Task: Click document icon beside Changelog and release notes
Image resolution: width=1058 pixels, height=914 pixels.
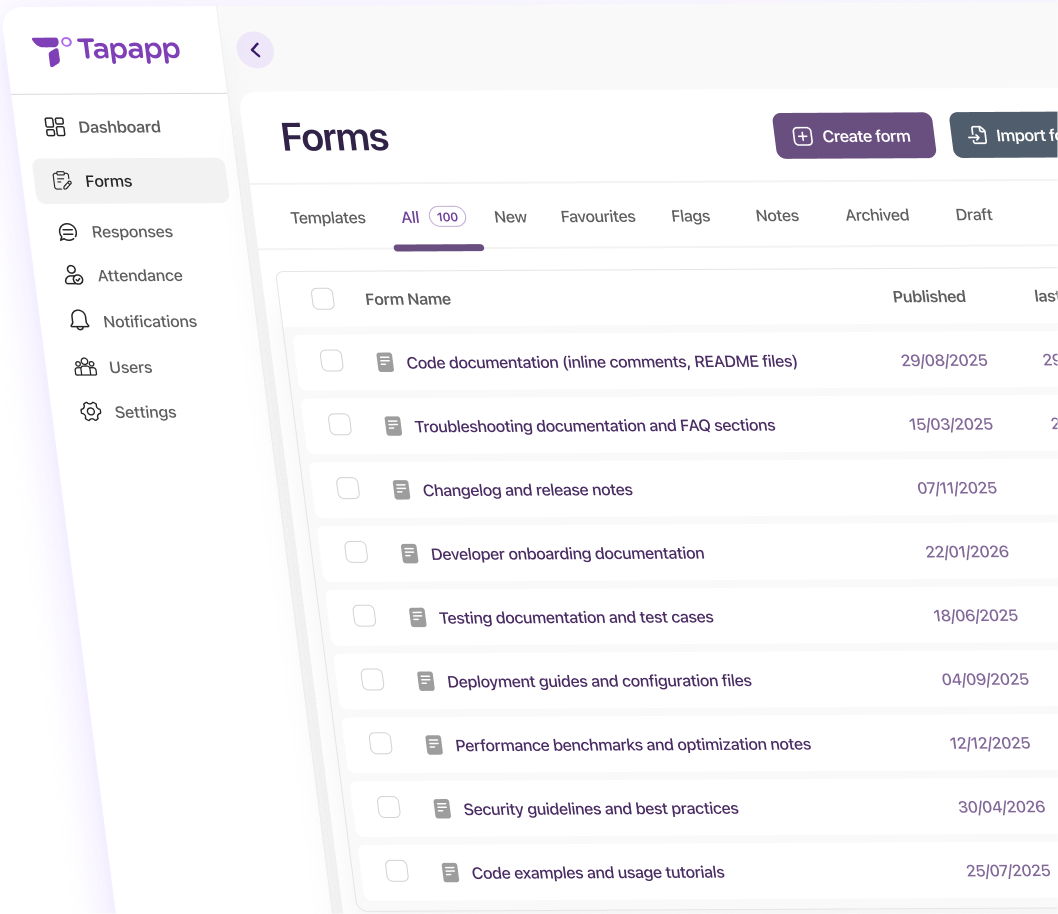Action: (x=401, y=490)
